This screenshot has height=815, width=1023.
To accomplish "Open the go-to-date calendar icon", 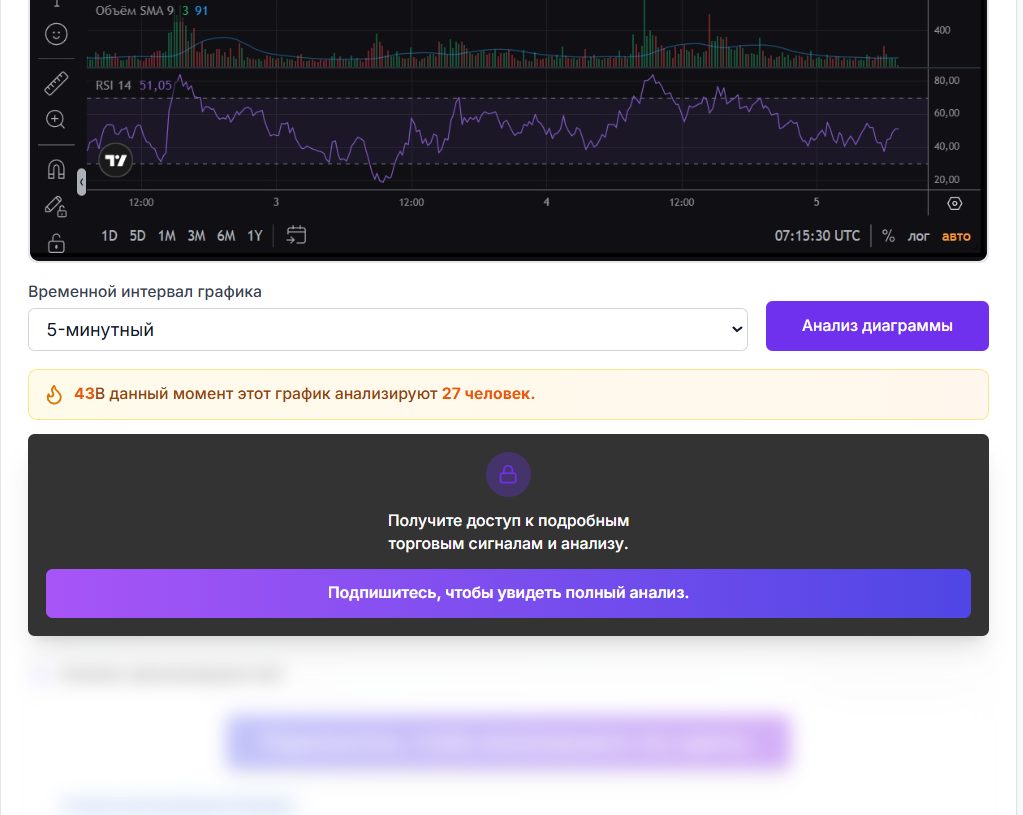I will (x=296, y=235).
